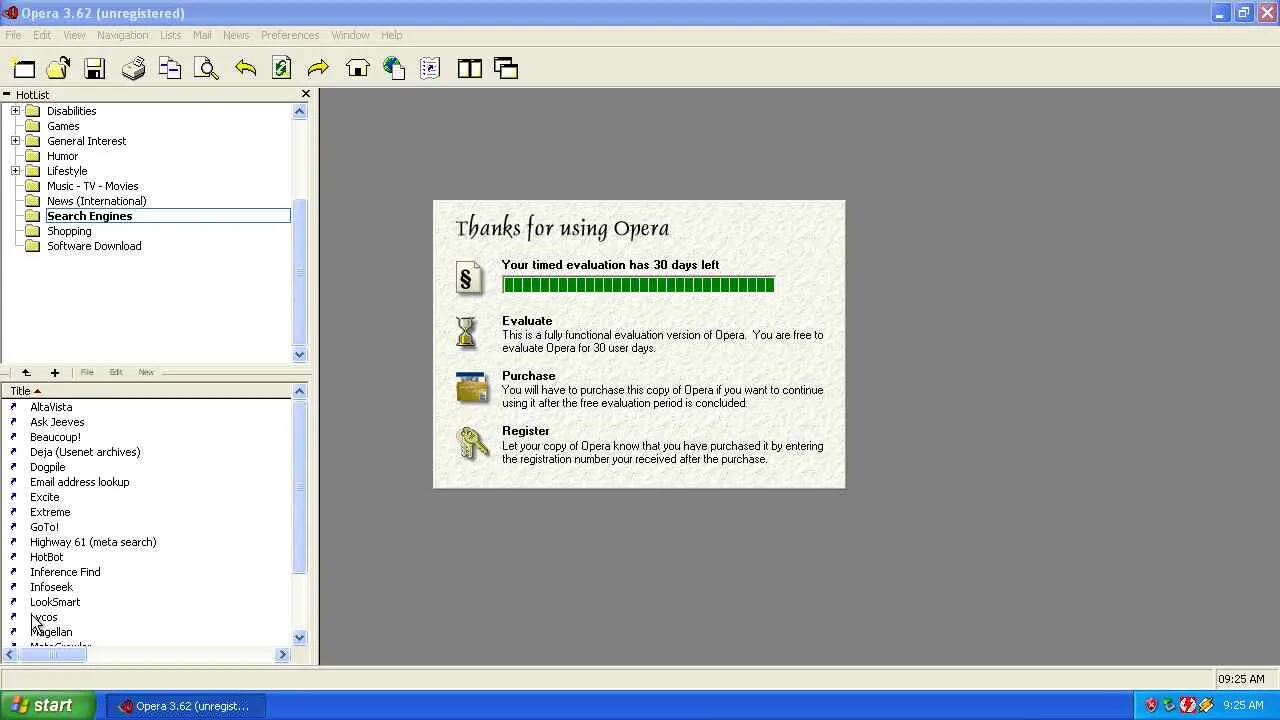The height and width of the screenshot is (720, 1280).
Task: Open the Help menu
Action: [391, 35]
